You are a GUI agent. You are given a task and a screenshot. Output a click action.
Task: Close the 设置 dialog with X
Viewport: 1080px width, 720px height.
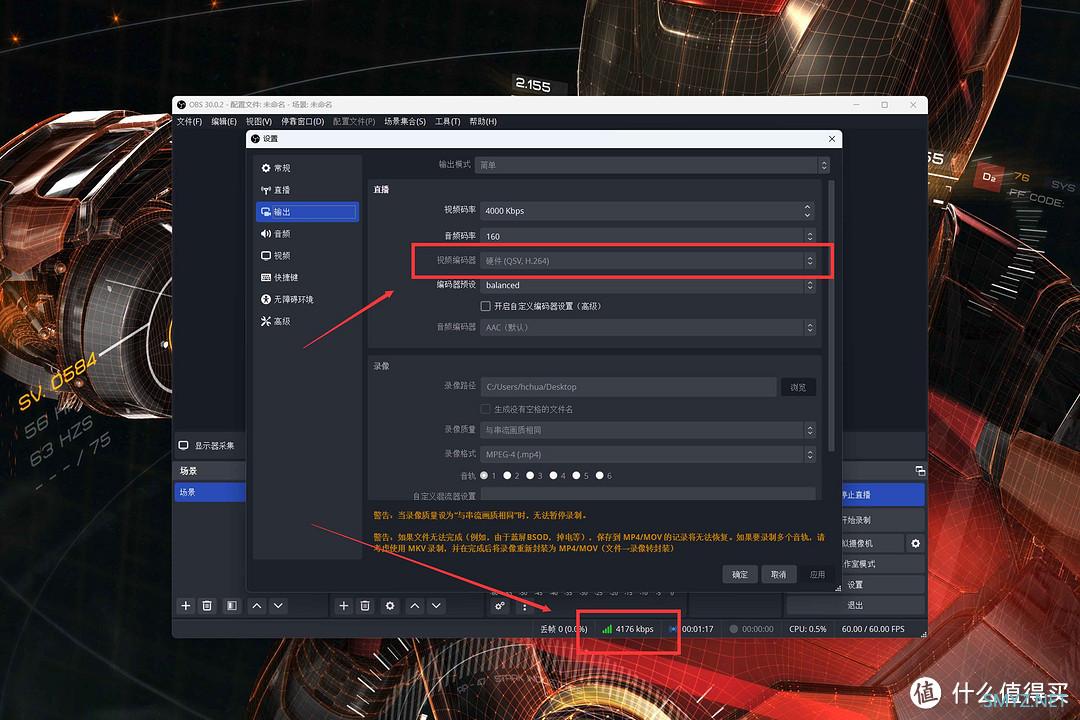point(832,139)
